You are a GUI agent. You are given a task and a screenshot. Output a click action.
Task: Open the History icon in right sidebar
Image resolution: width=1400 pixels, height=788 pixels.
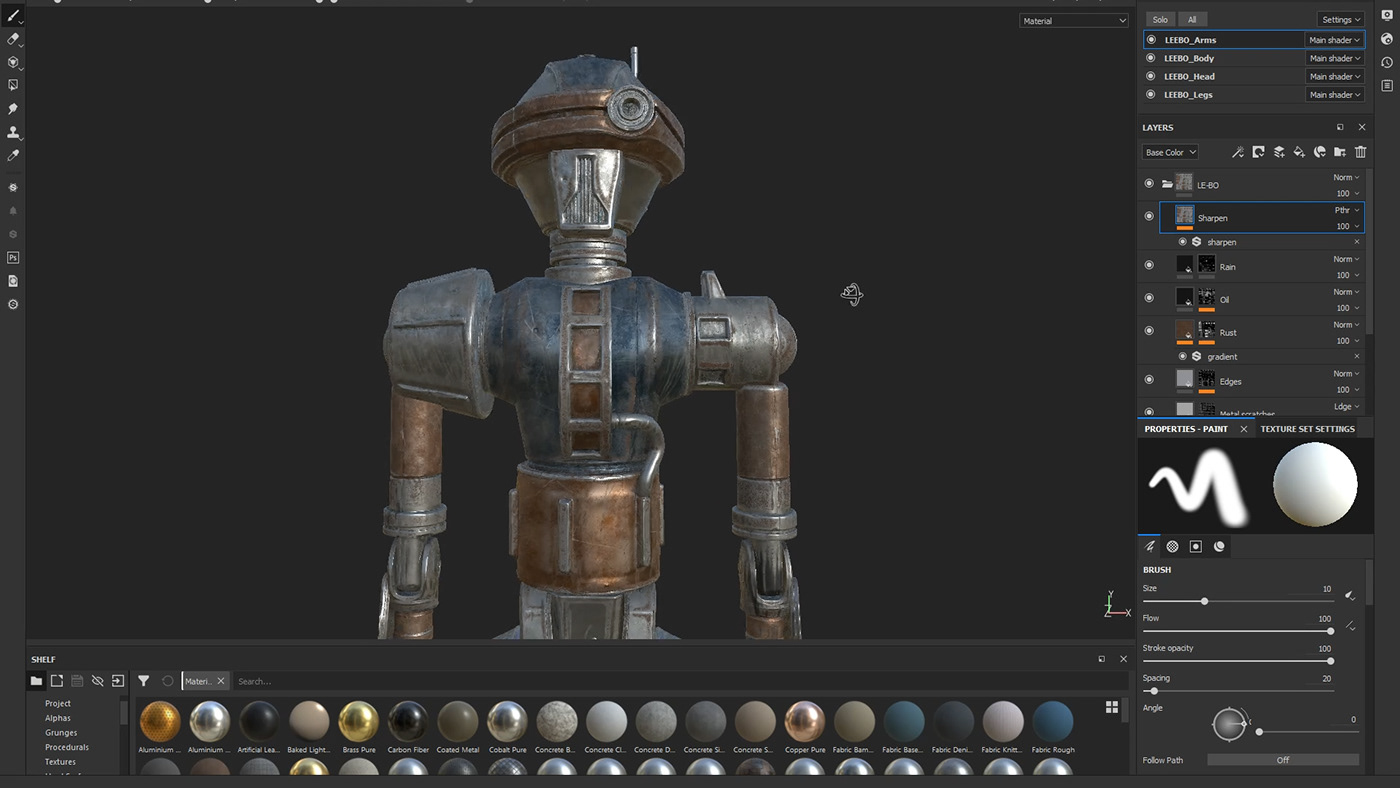click(x=1387, y=62)
